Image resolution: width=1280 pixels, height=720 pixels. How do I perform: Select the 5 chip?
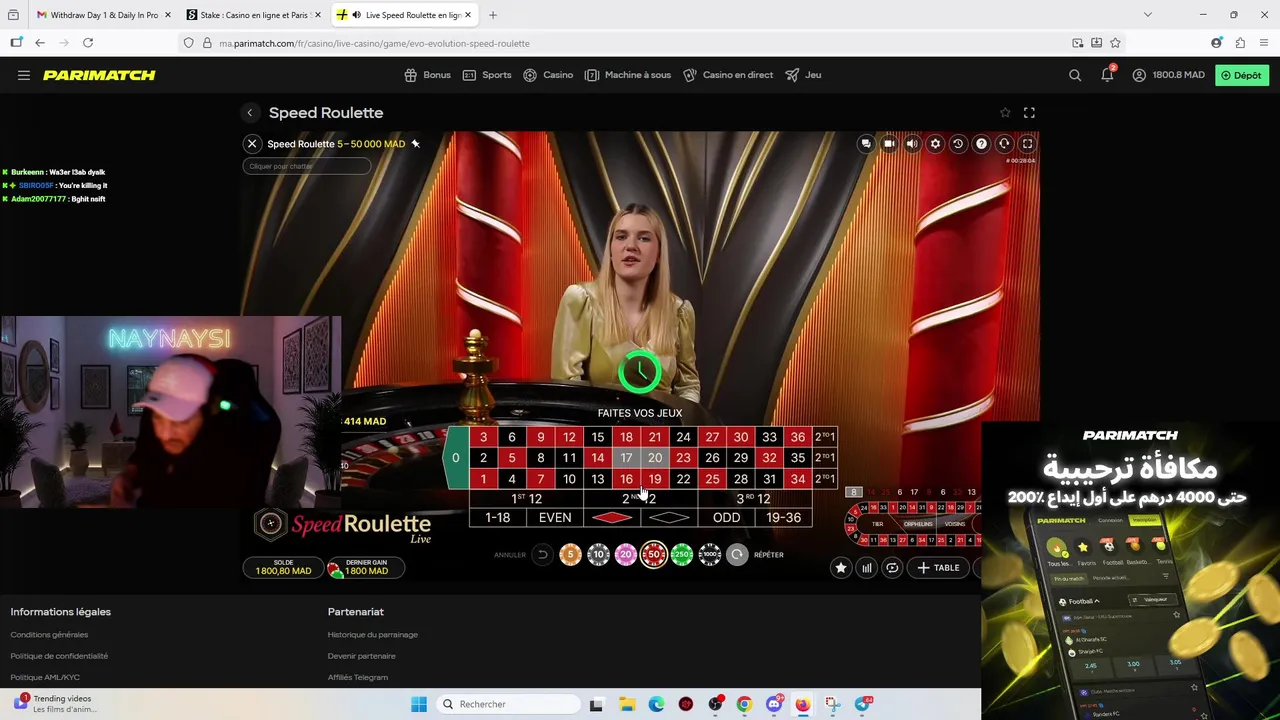point(570,554)
